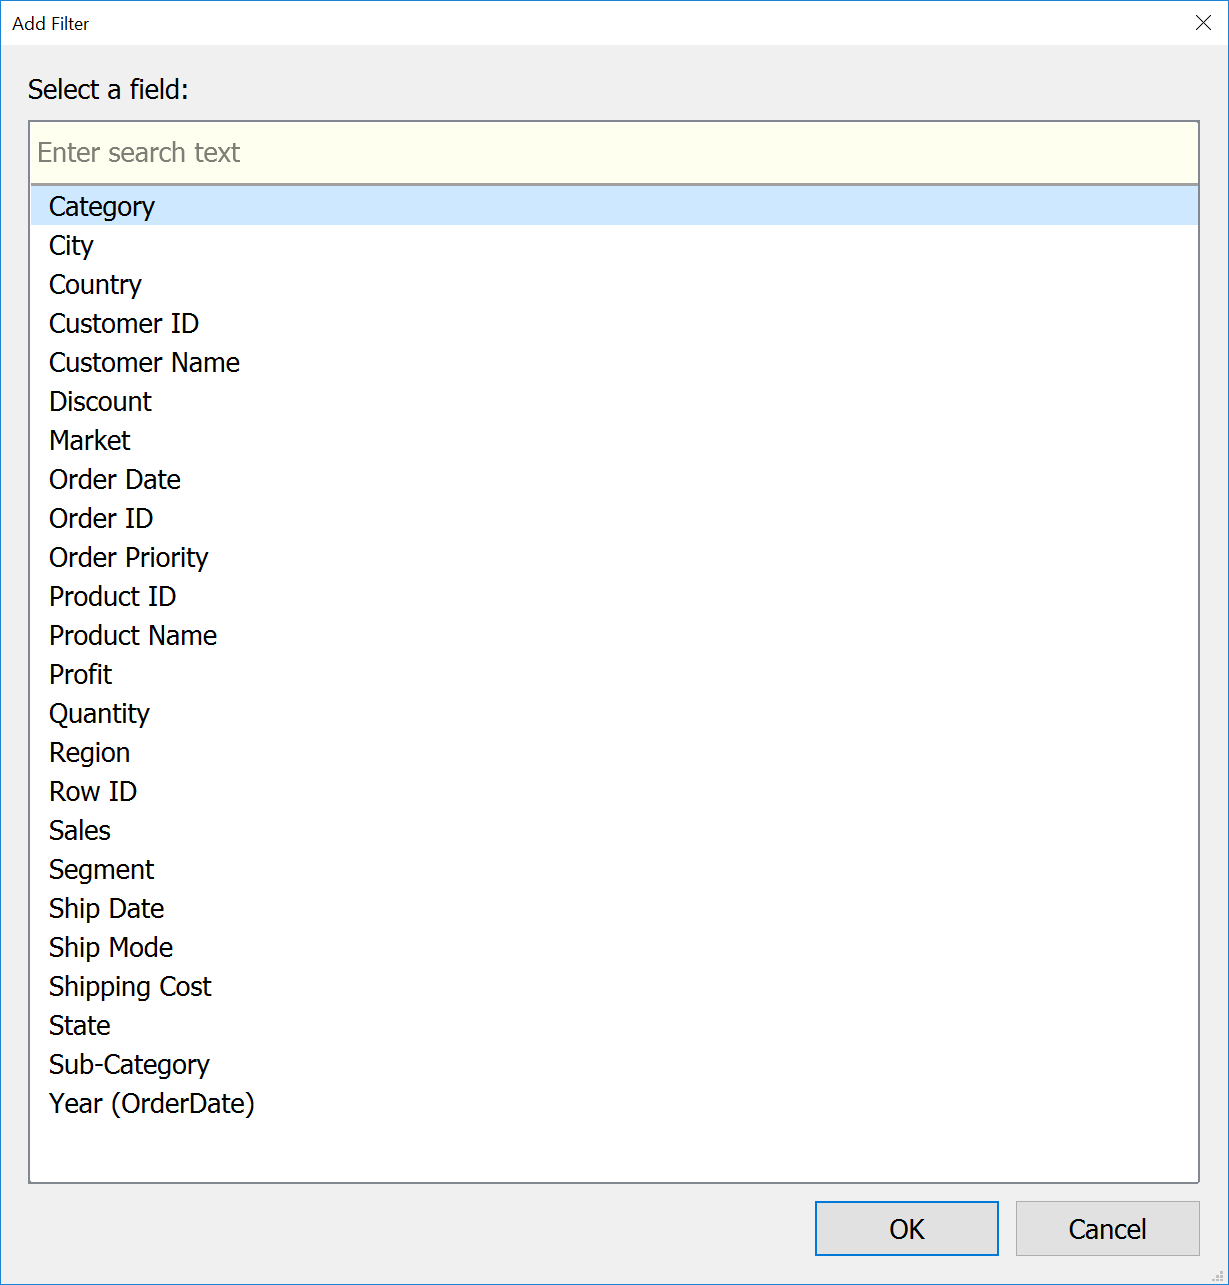Choose City from the field list

click(71, 246)
